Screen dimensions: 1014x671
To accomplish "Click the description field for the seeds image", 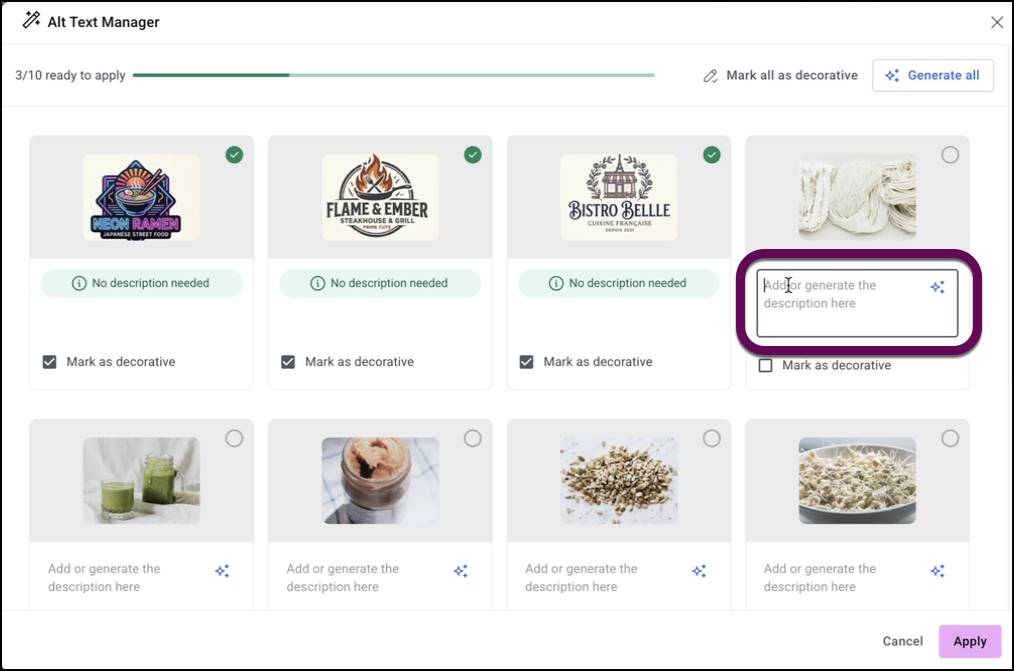I will [598, 578].
